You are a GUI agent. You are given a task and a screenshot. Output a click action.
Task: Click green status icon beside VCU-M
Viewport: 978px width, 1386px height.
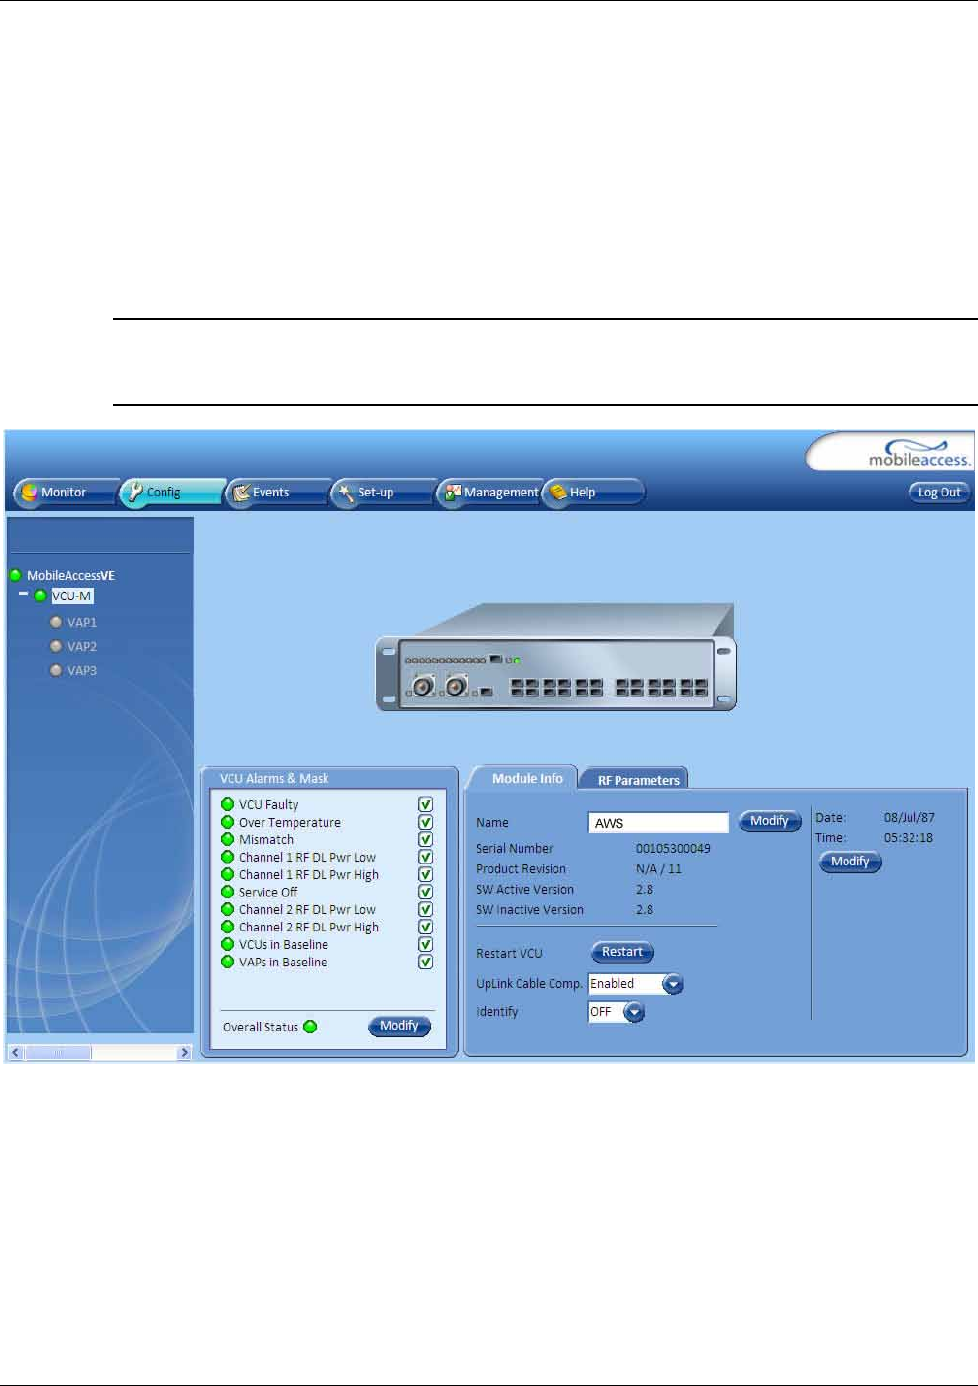[41, 595]
